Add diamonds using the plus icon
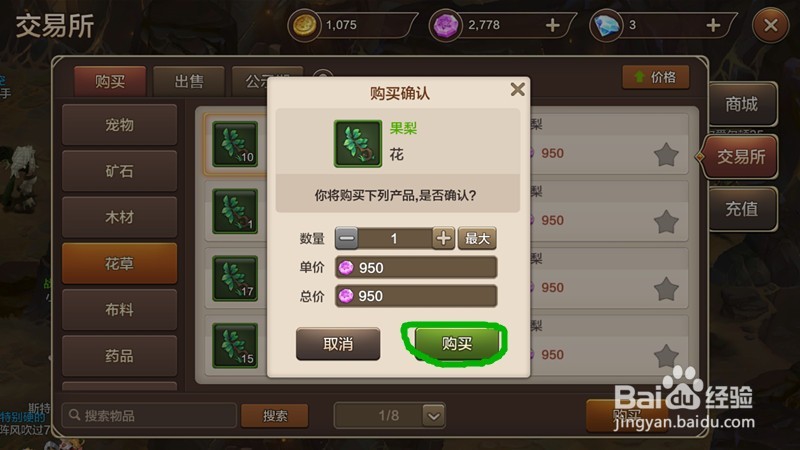800x450 pixels. pos(713,25)
